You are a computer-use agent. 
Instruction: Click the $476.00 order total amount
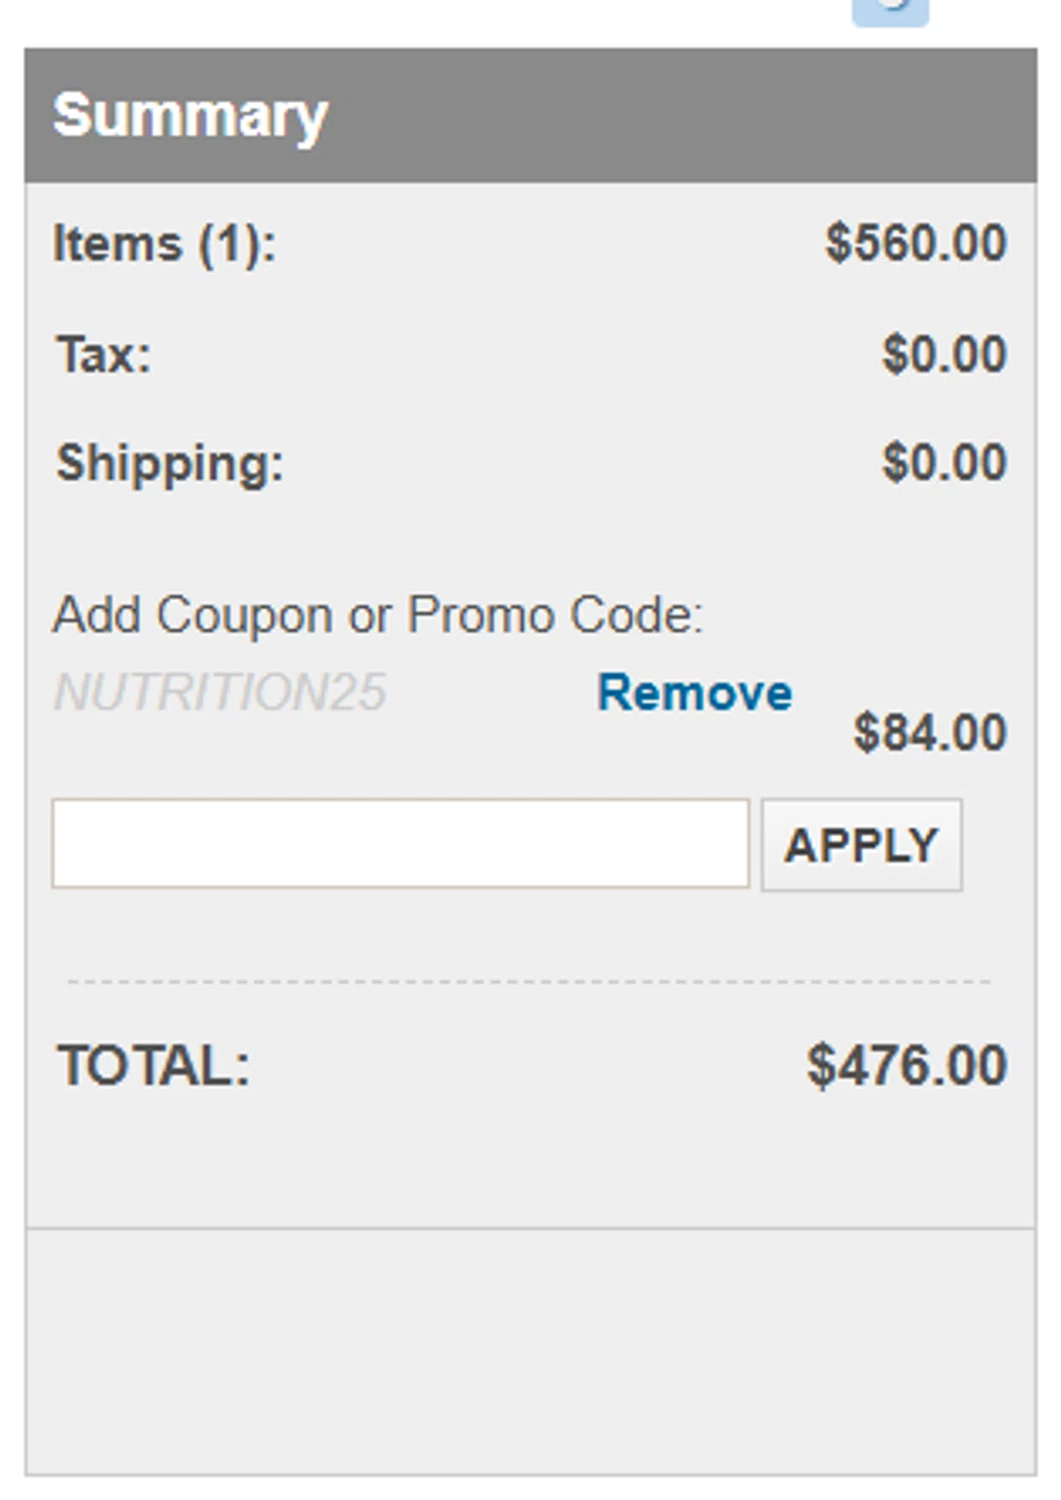[906, 1065]
